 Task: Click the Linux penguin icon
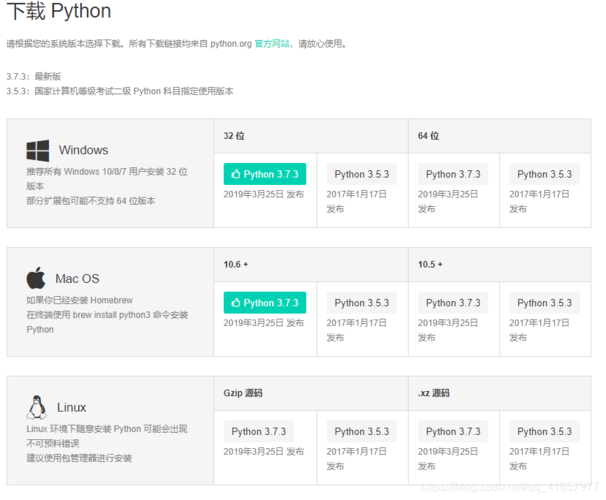(x=37, y=407)
